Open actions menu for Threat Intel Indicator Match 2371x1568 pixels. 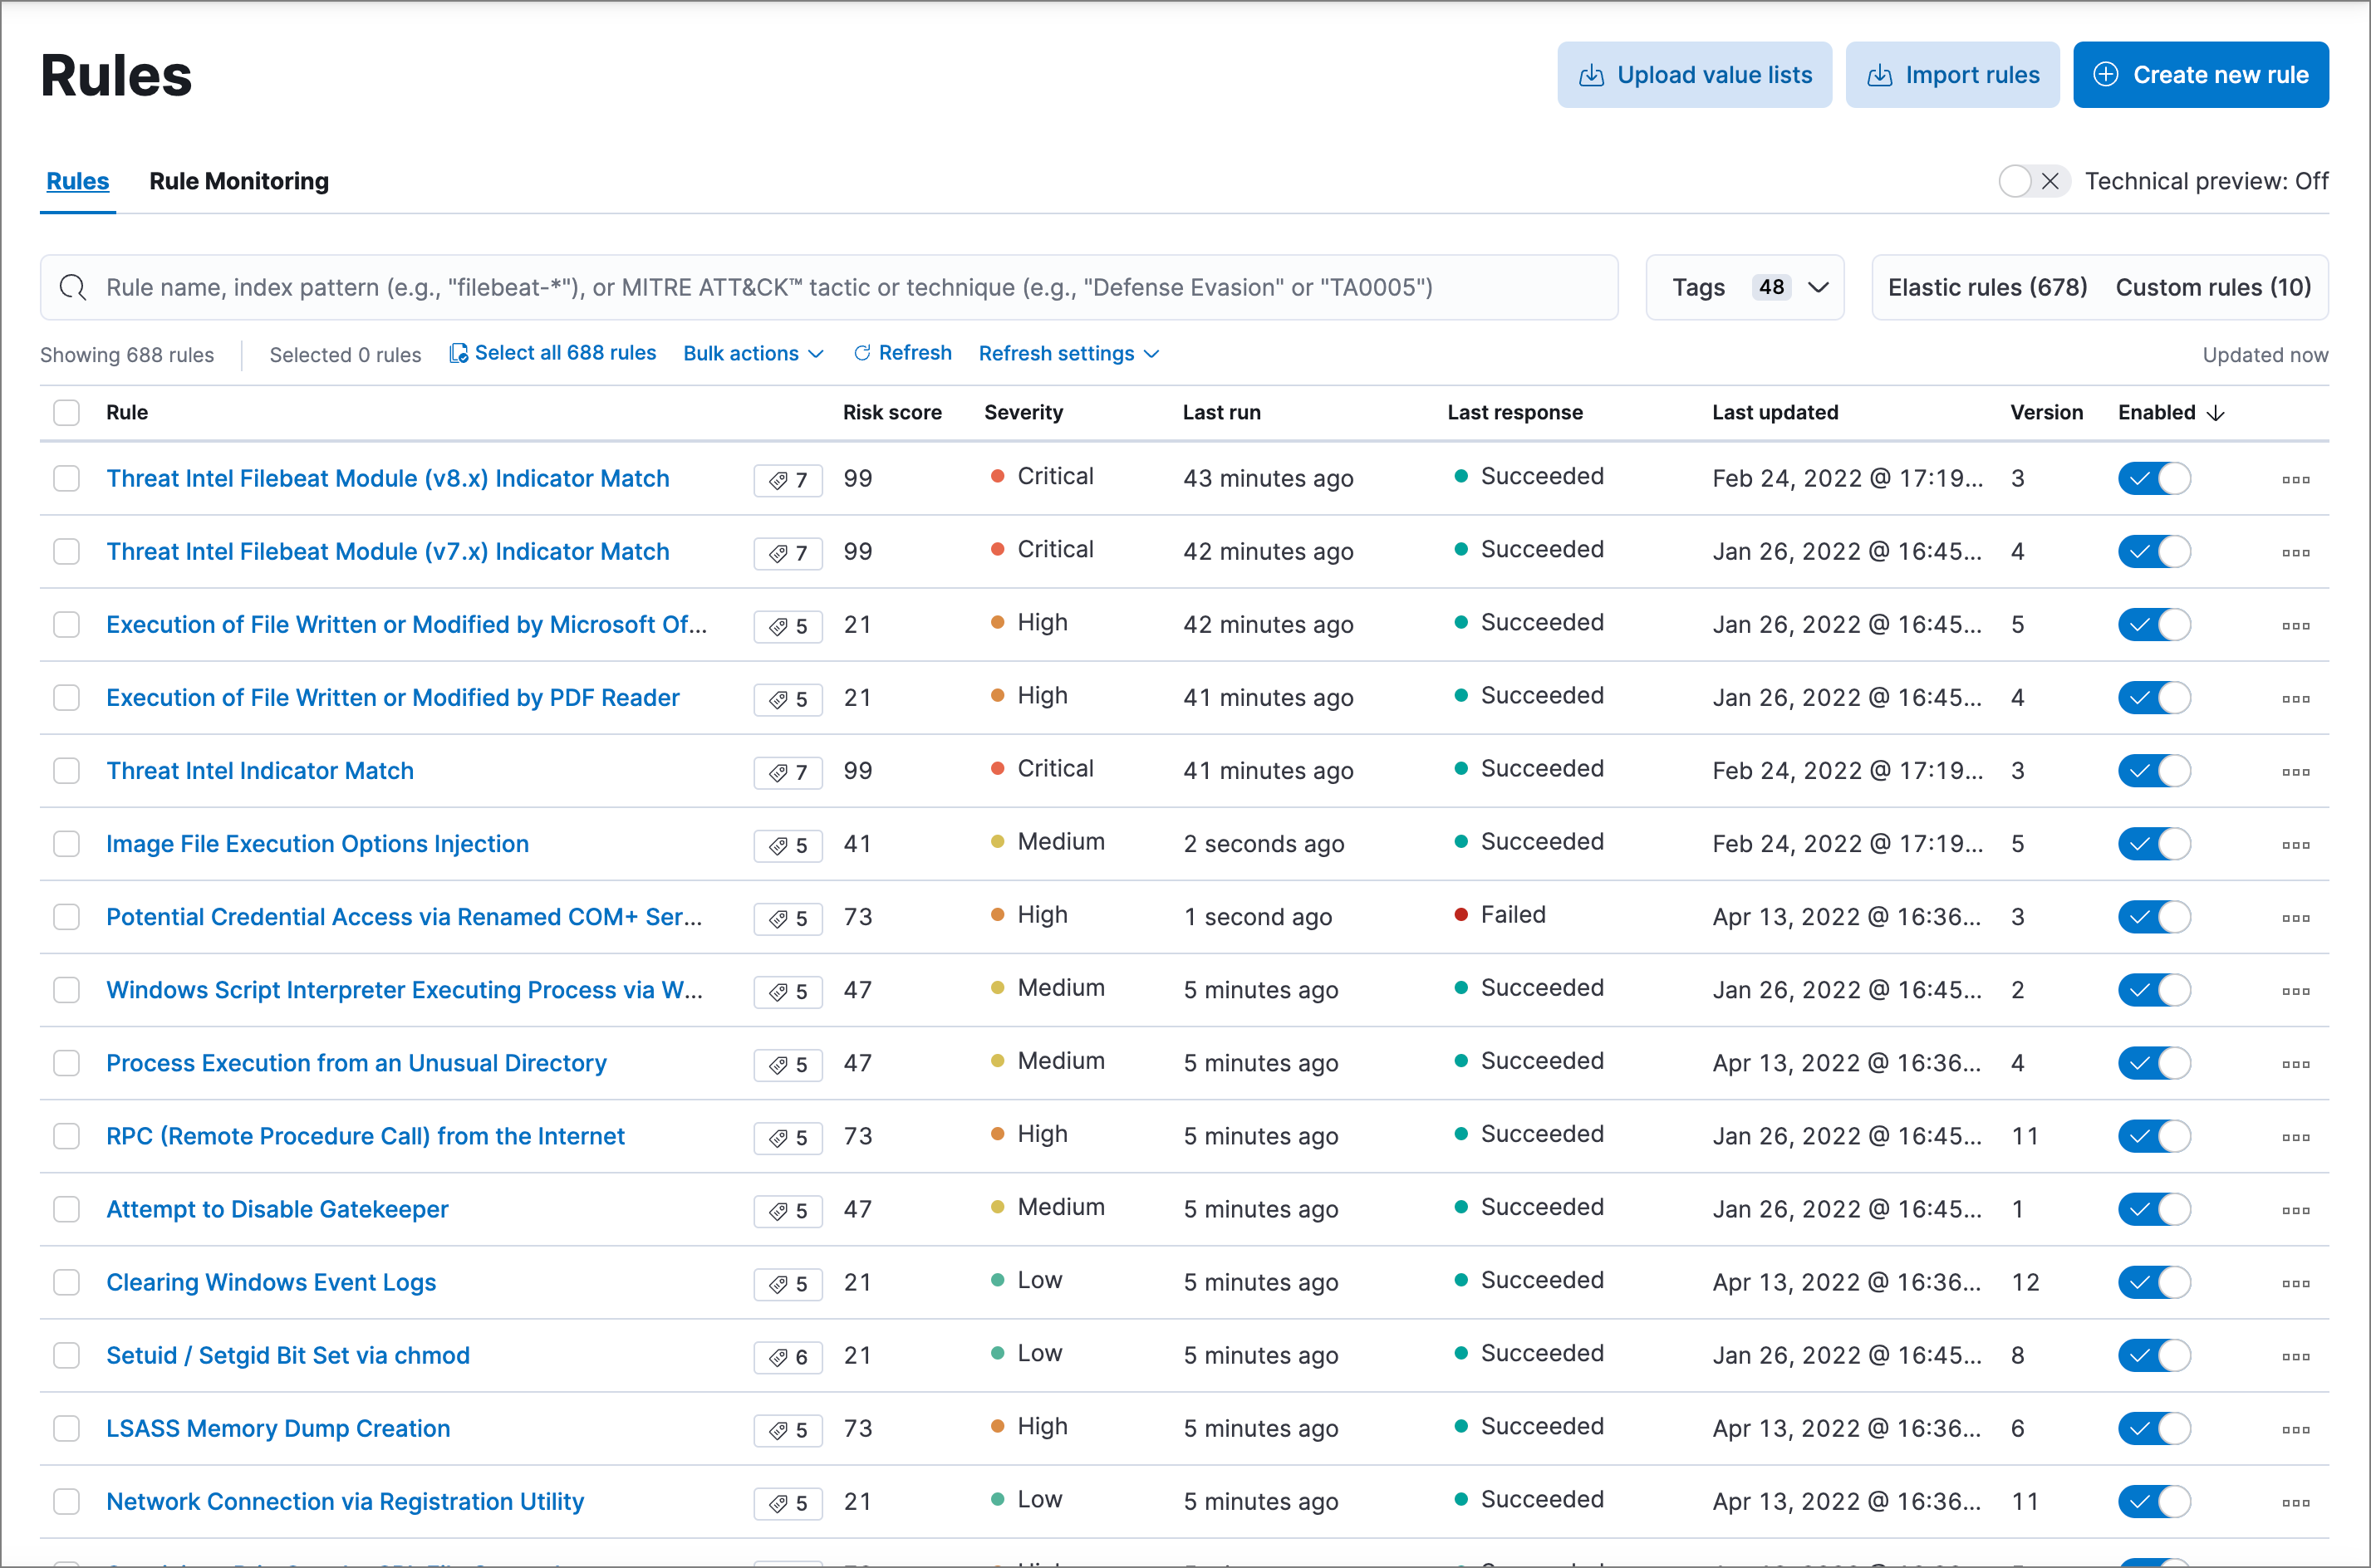pyautogui.click(x=2295, y=771)
